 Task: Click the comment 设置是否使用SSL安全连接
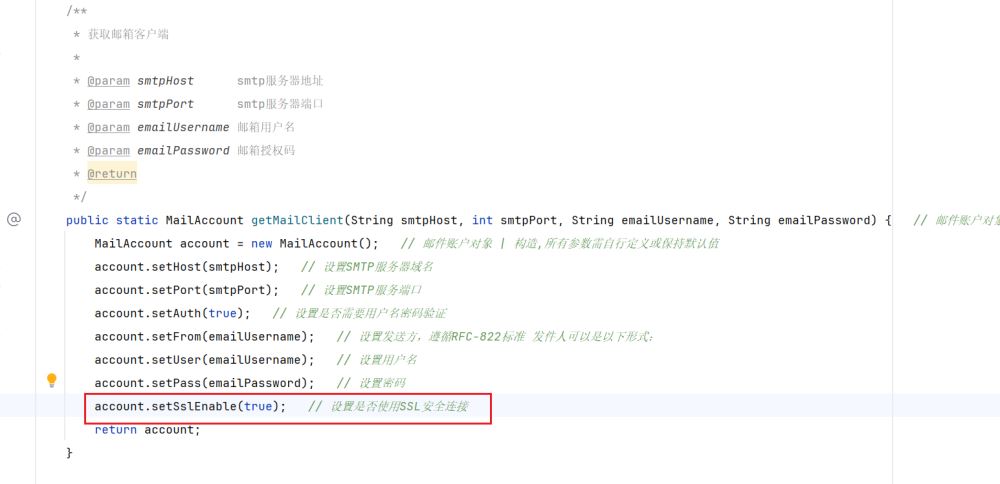pos(388,406)
